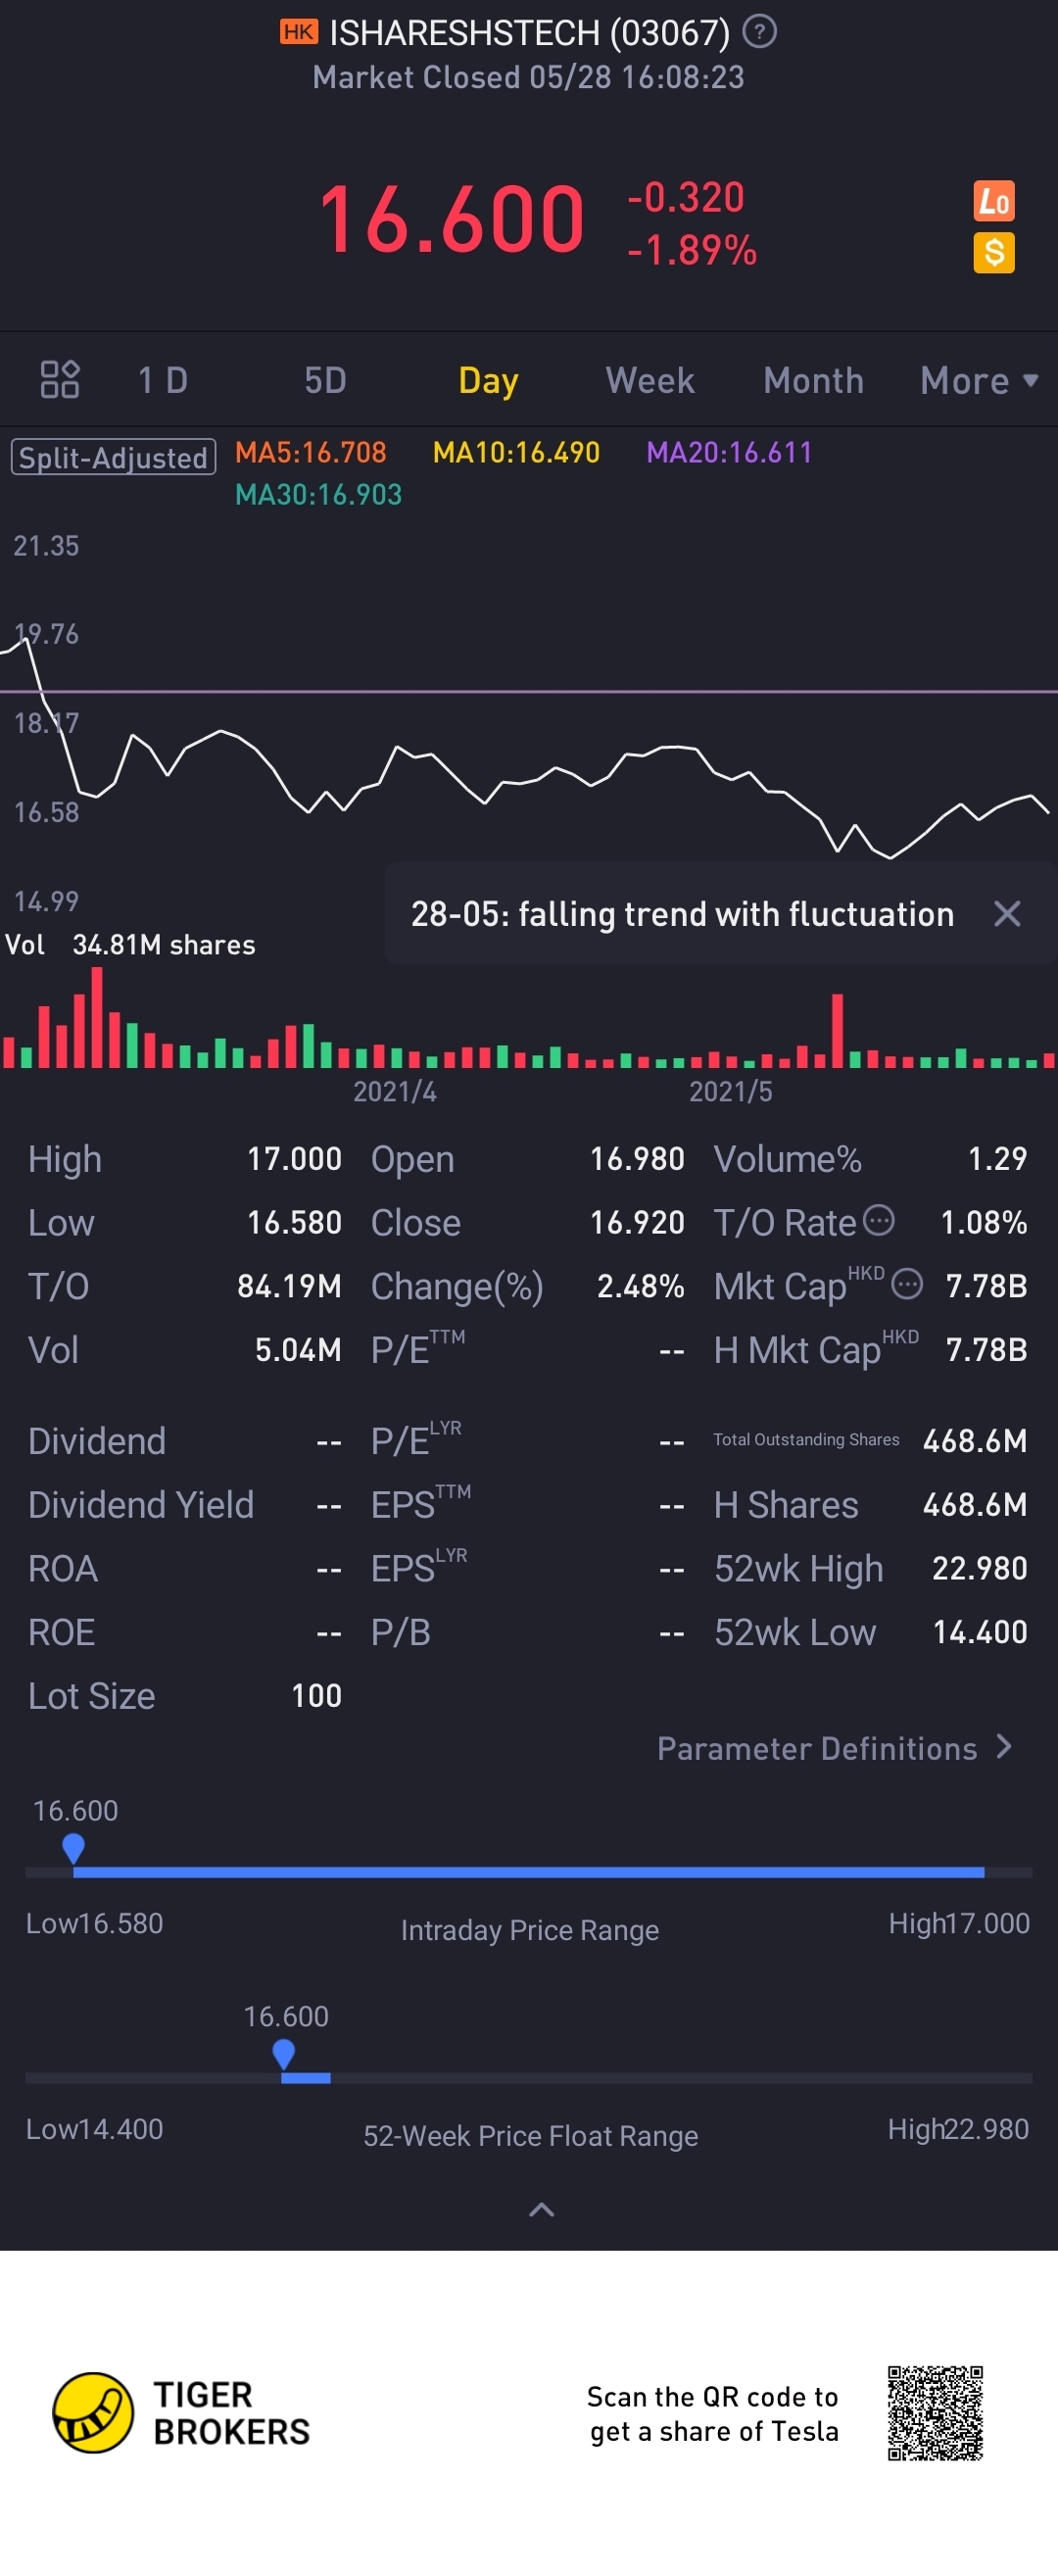
Task: Expand the More timeframe dropdown
Action: coord(979,381)
